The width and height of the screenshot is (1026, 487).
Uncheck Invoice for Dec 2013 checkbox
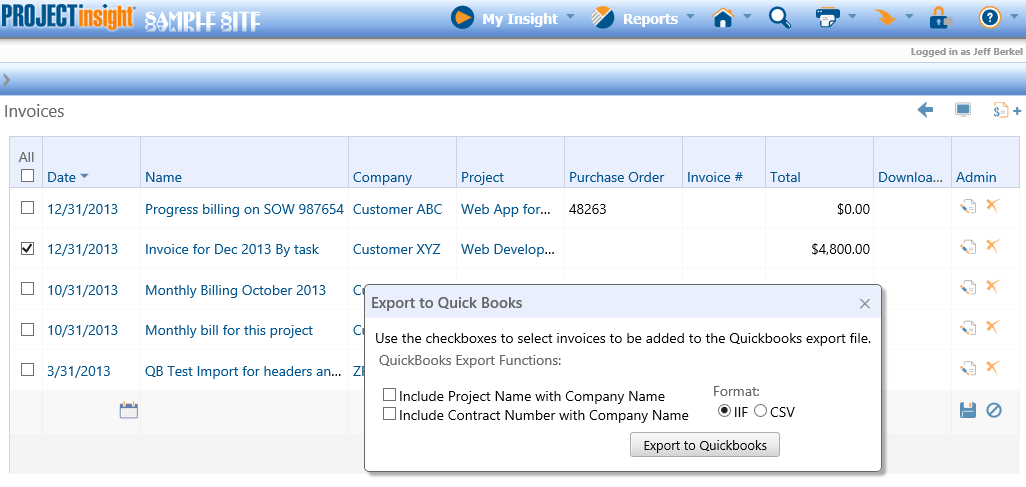pyautogui.click(x=27, y=248)
